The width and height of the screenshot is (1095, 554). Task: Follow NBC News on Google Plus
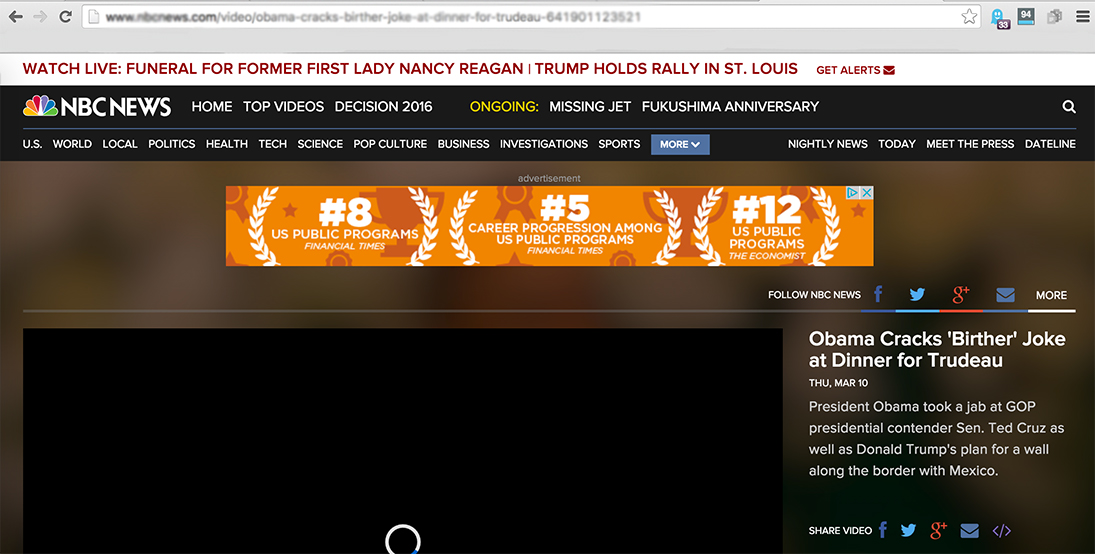(962, 294)
